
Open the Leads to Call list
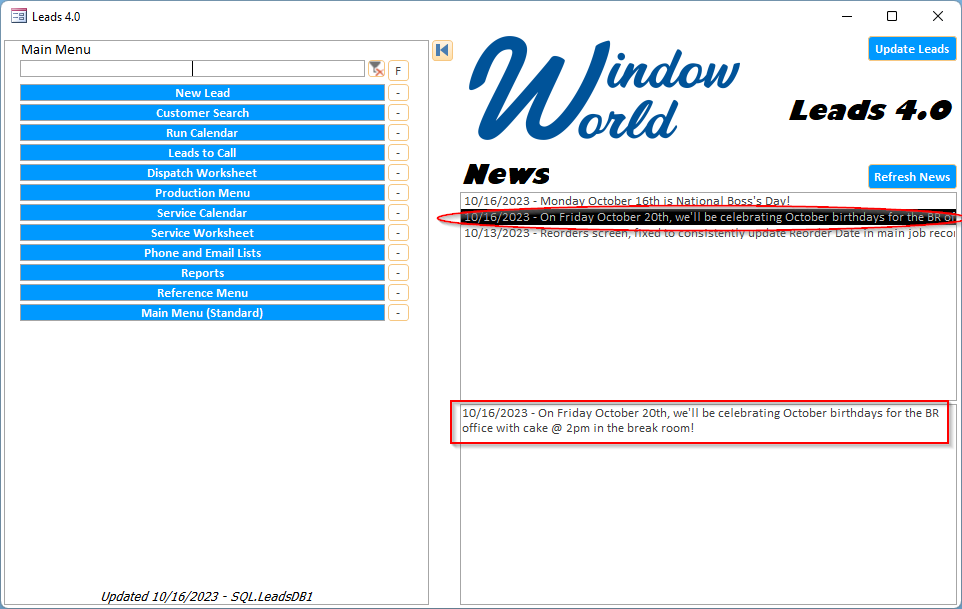pyautogui.click(x=202, y=153)
